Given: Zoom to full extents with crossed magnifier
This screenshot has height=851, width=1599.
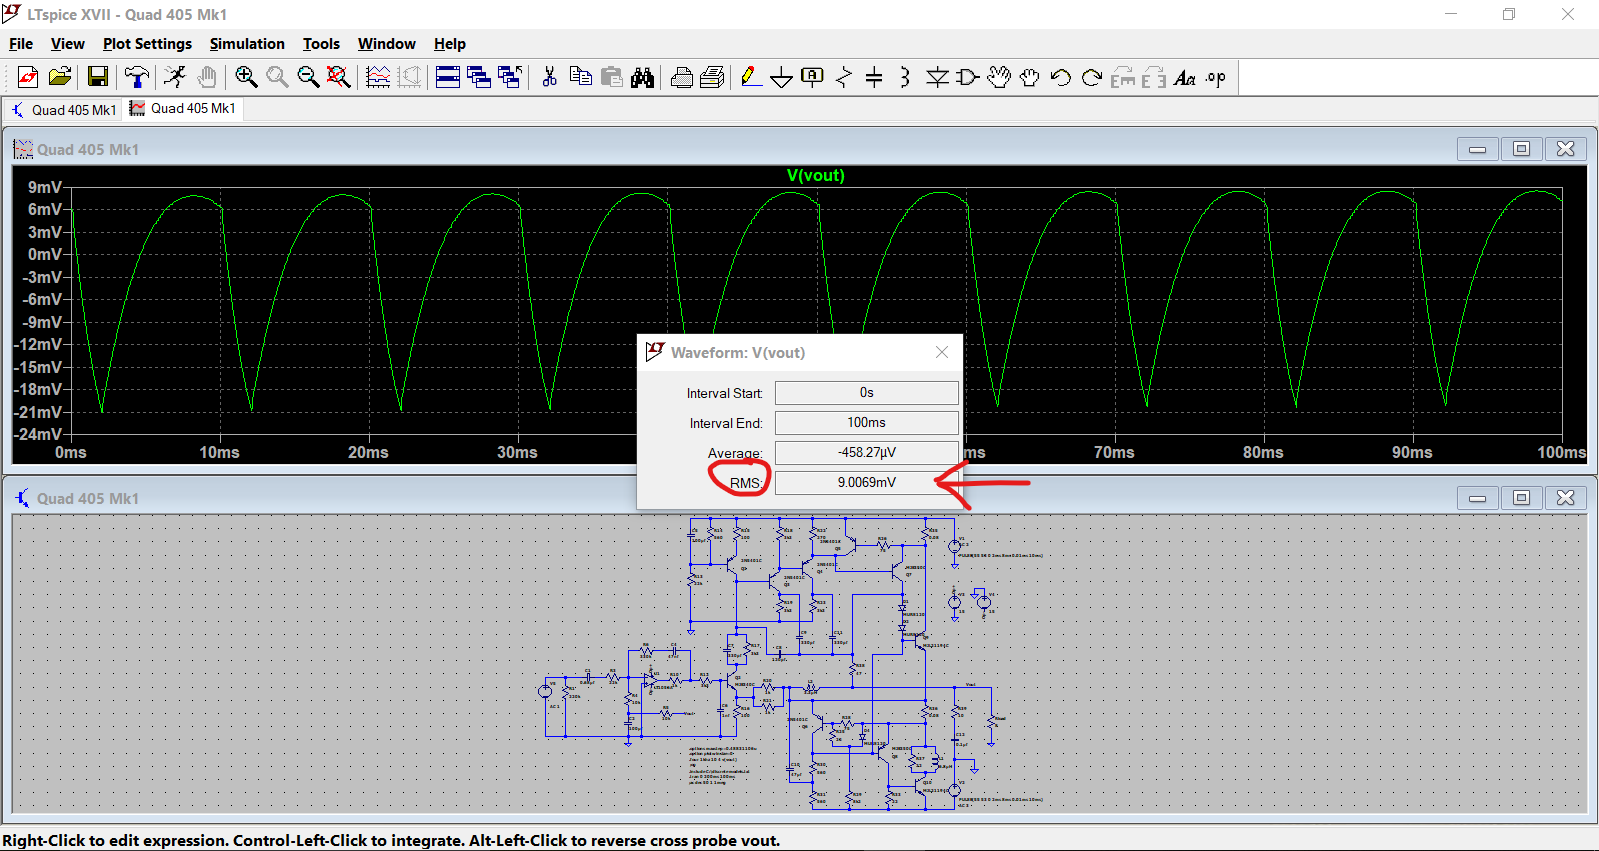Looking at the screenshot, I should point(339,77).
